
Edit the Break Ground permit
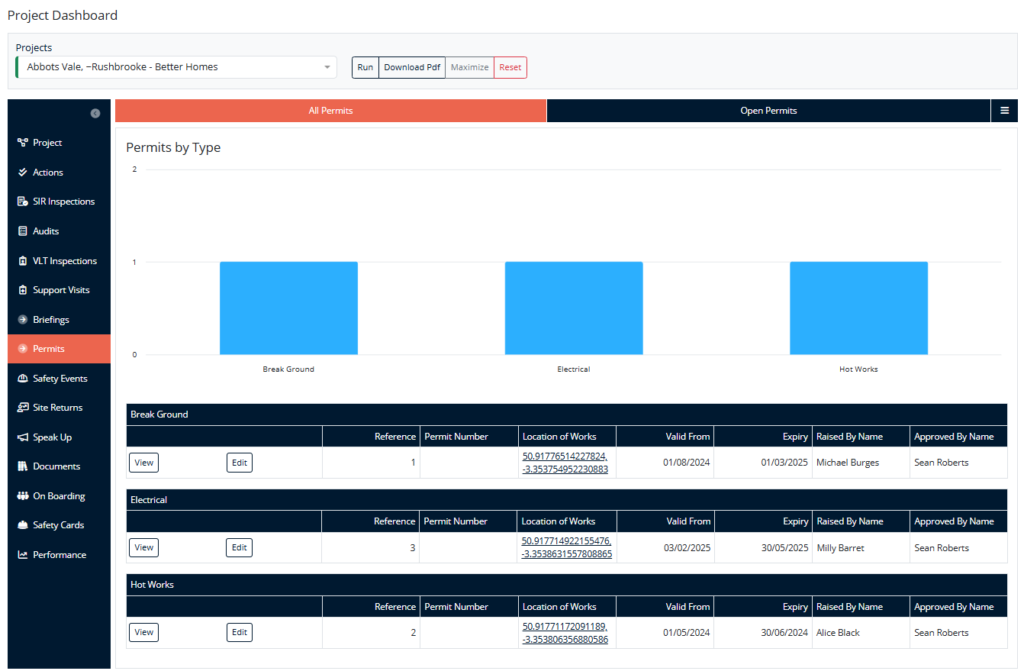pos(240,463)
